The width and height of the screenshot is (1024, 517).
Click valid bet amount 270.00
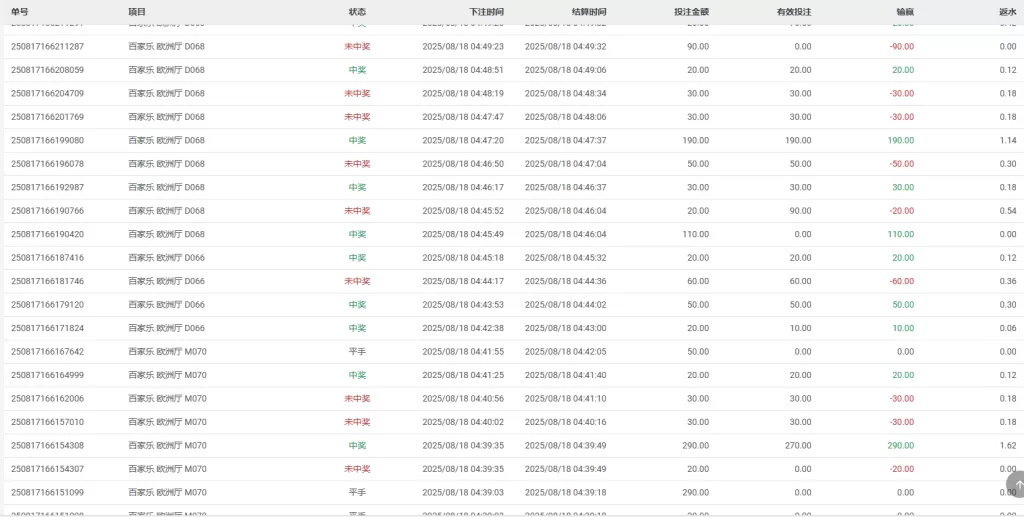[x=798, y=446]
